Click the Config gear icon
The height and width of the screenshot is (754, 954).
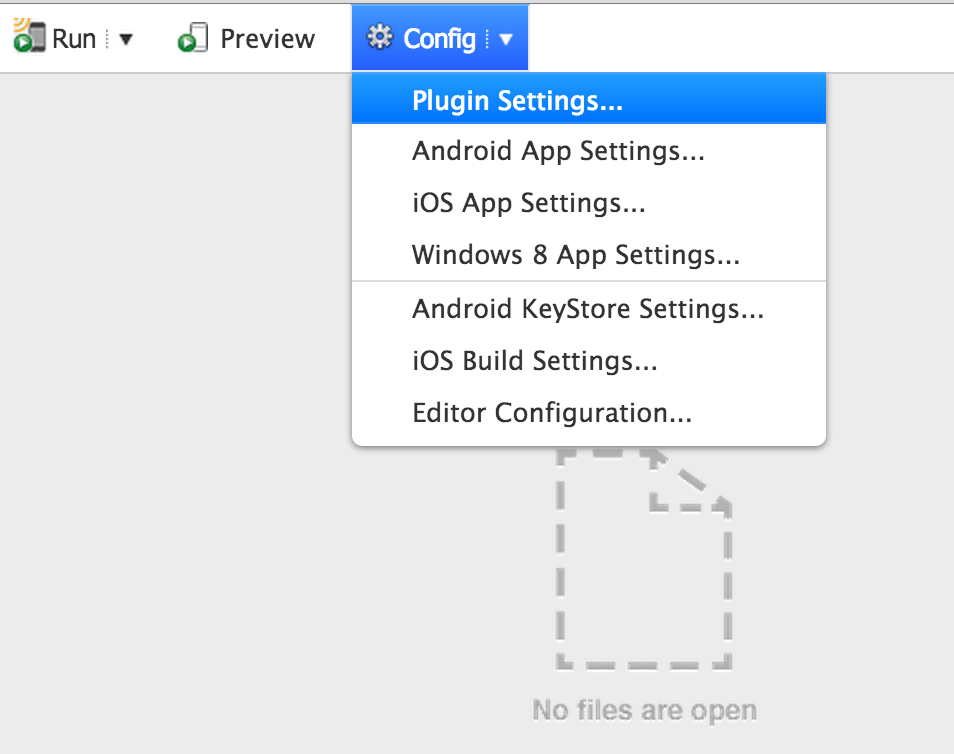pyautogui.click(x=380, y=38)
